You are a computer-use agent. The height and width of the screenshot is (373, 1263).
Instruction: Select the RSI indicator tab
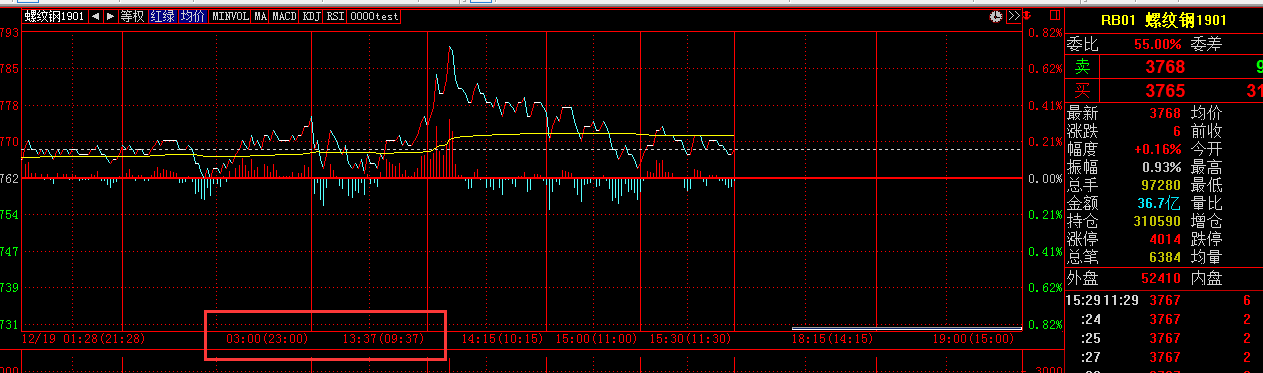coord(336,17)
